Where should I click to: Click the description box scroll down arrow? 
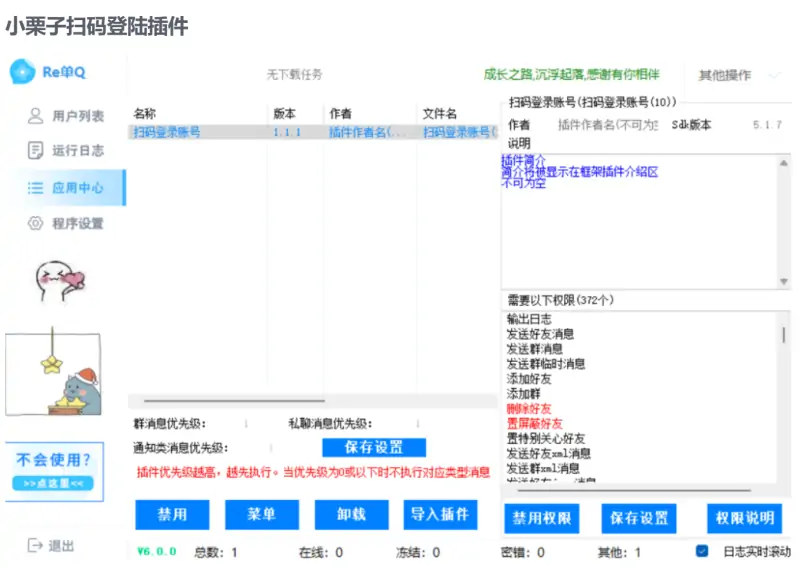(784, 281)
